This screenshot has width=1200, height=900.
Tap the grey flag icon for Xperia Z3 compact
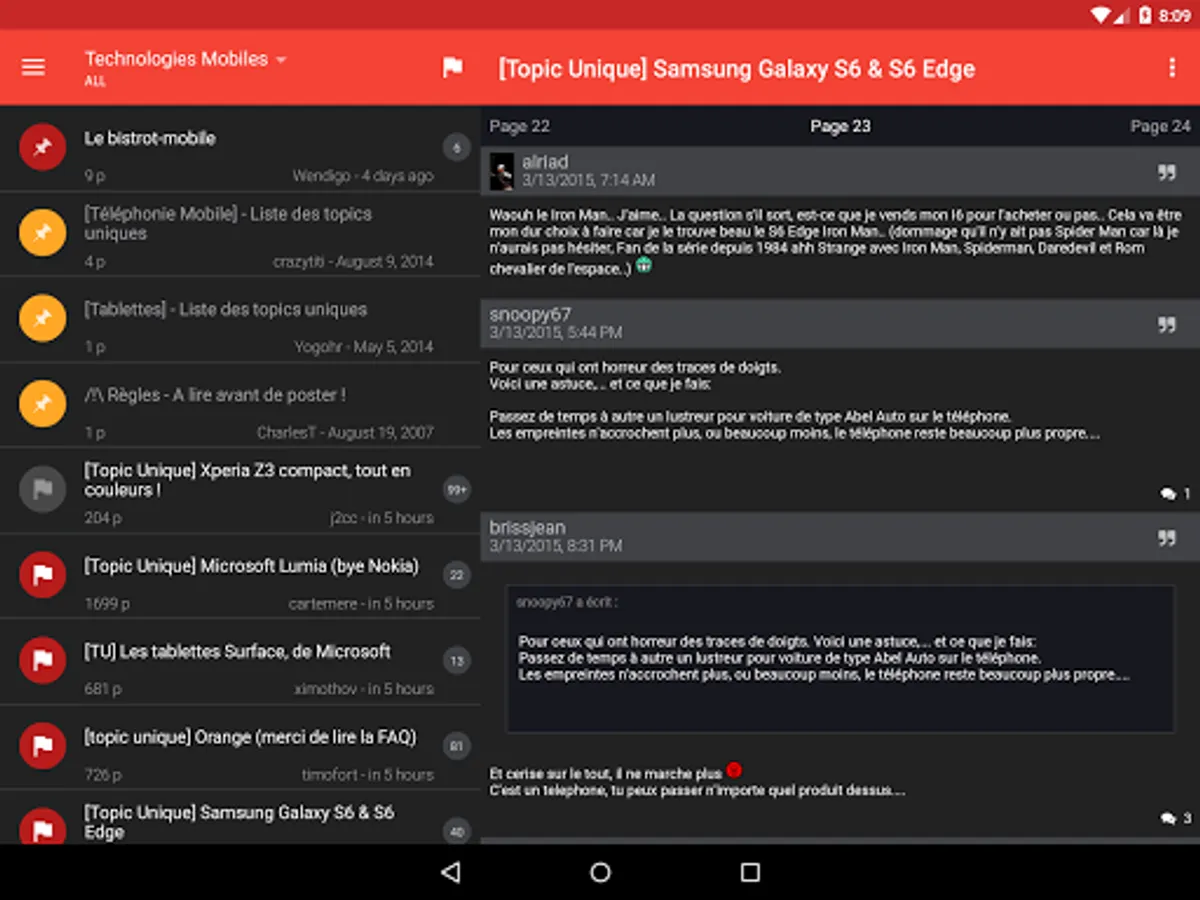[x=43, y=490]
